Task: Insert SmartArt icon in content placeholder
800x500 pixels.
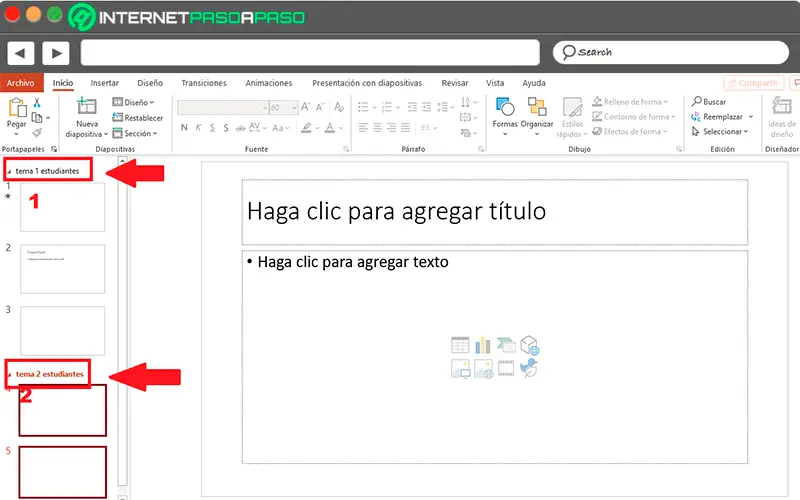Action: 506,345
